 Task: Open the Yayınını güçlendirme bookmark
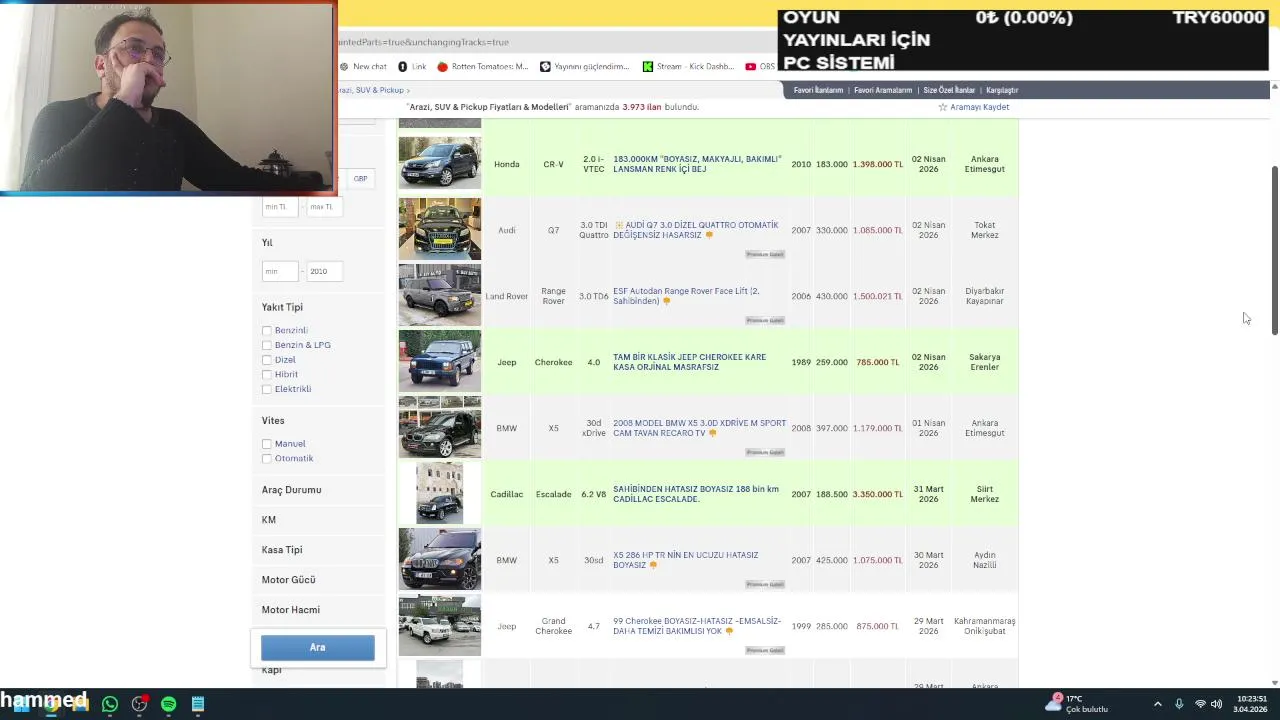[585, 67]
